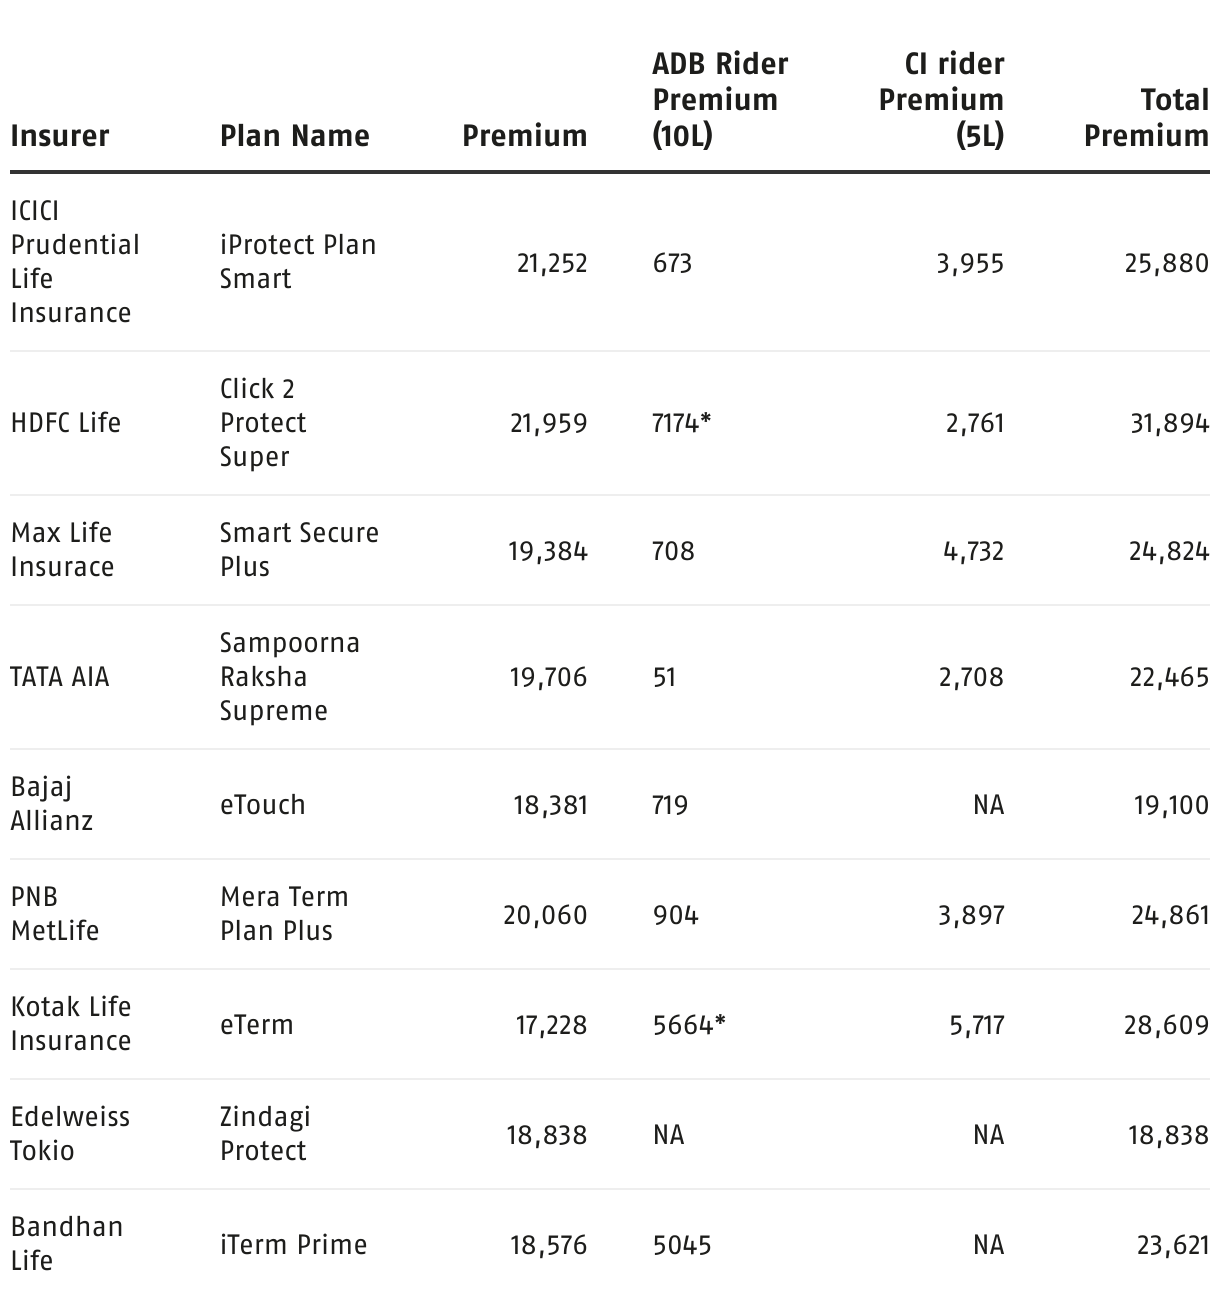Click the Total Premium column header

[1146, 118]
